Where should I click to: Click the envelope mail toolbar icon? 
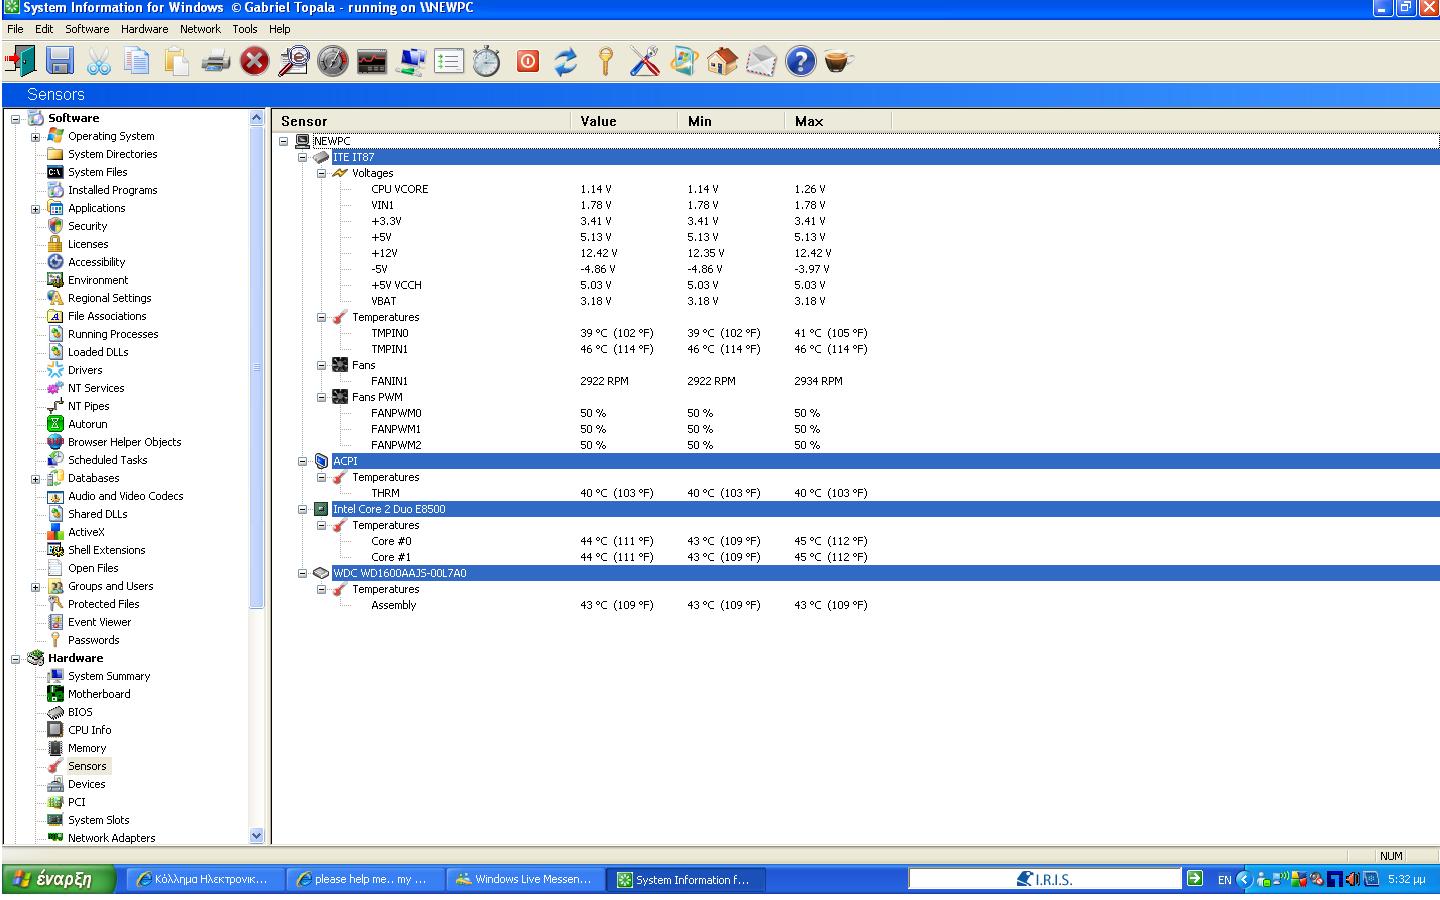(x=761, y=62)
